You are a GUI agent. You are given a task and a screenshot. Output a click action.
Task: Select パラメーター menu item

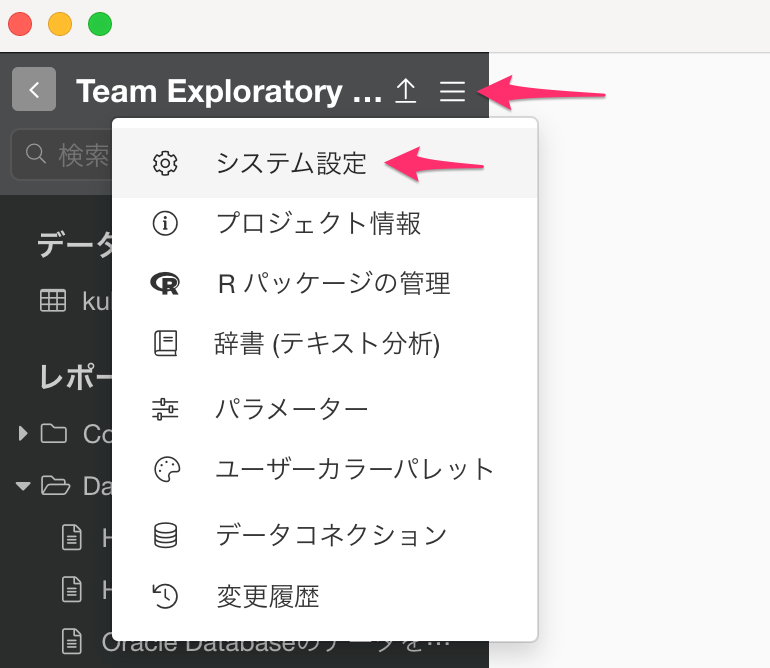point(325,409)
